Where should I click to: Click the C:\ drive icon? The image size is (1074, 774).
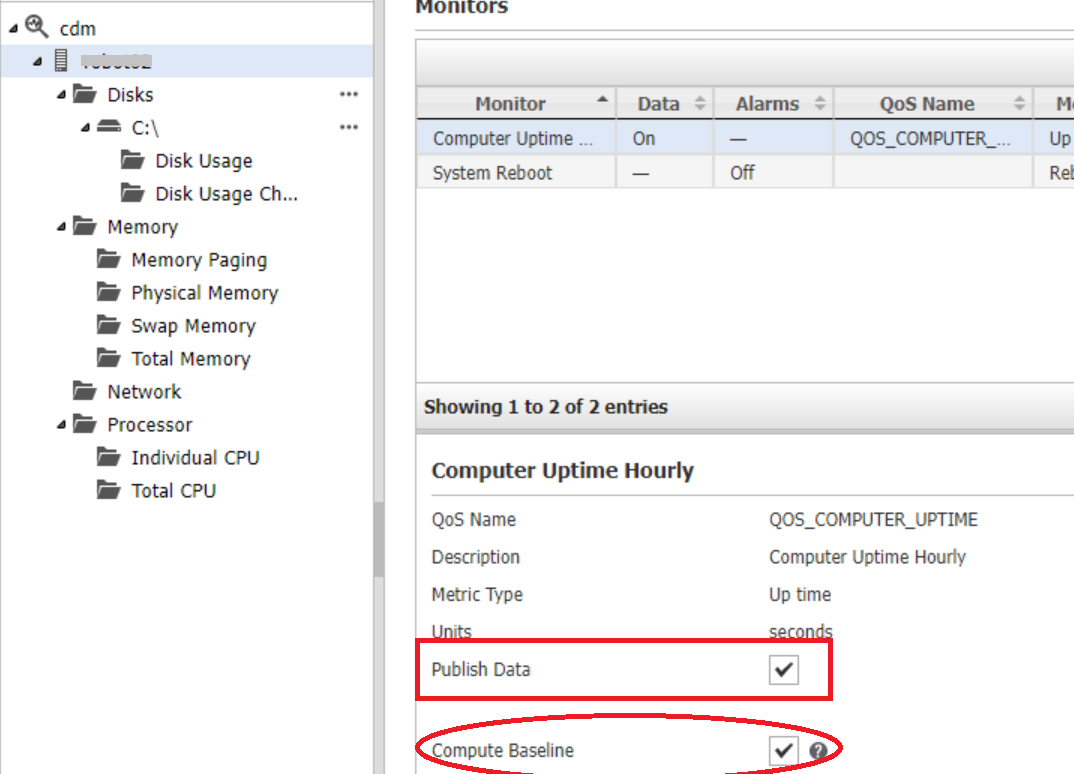click(108, 127)
